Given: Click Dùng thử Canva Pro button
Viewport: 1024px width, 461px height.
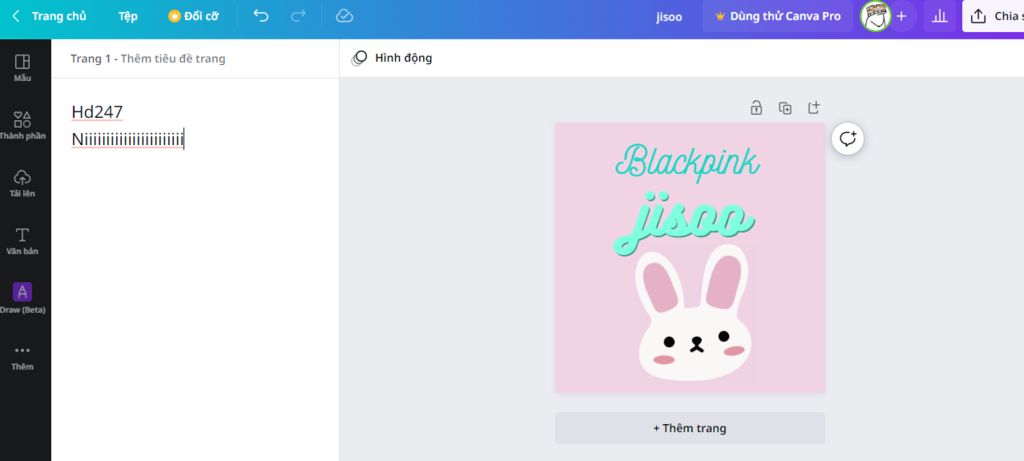Looking at the screenshot, I should point(778,16).
